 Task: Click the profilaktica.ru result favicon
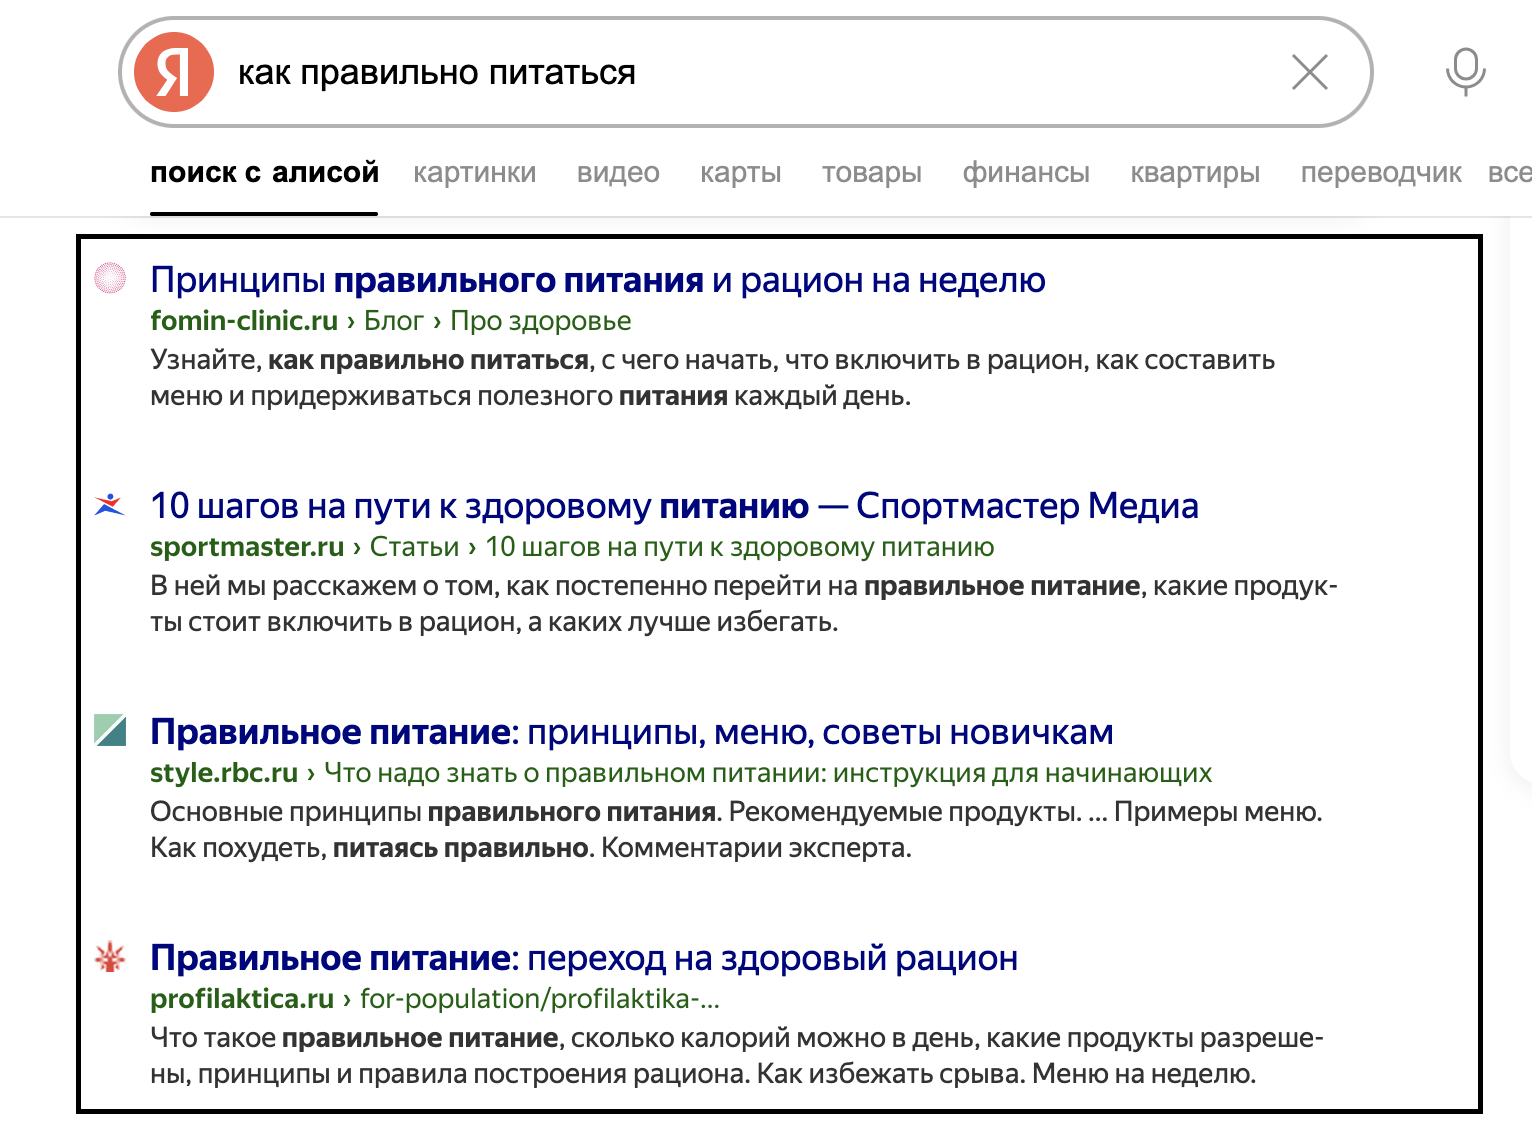pos(110,957)
